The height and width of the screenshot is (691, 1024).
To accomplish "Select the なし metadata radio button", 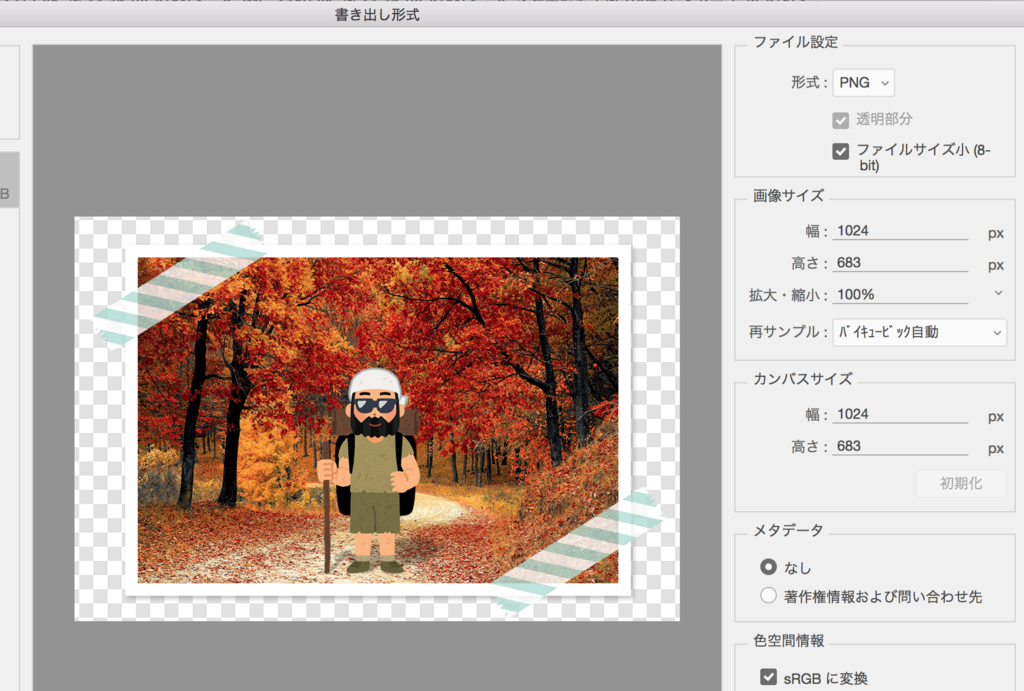I will (x=768, y=567).
